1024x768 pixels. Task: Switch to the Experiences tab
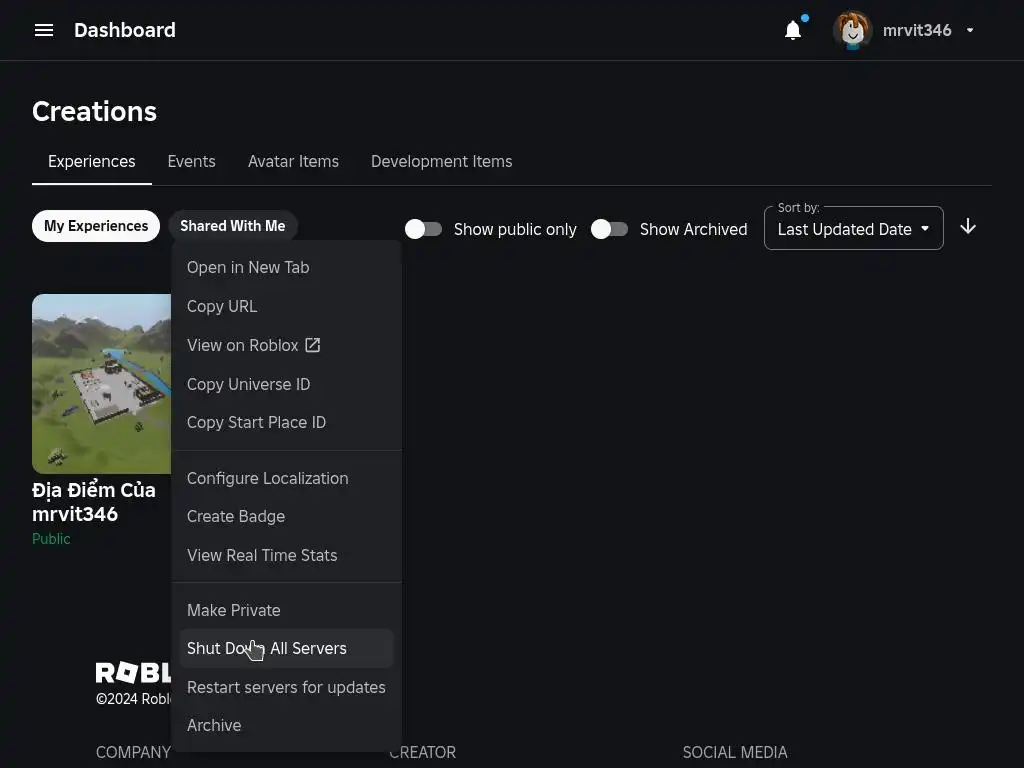point(91,161)
